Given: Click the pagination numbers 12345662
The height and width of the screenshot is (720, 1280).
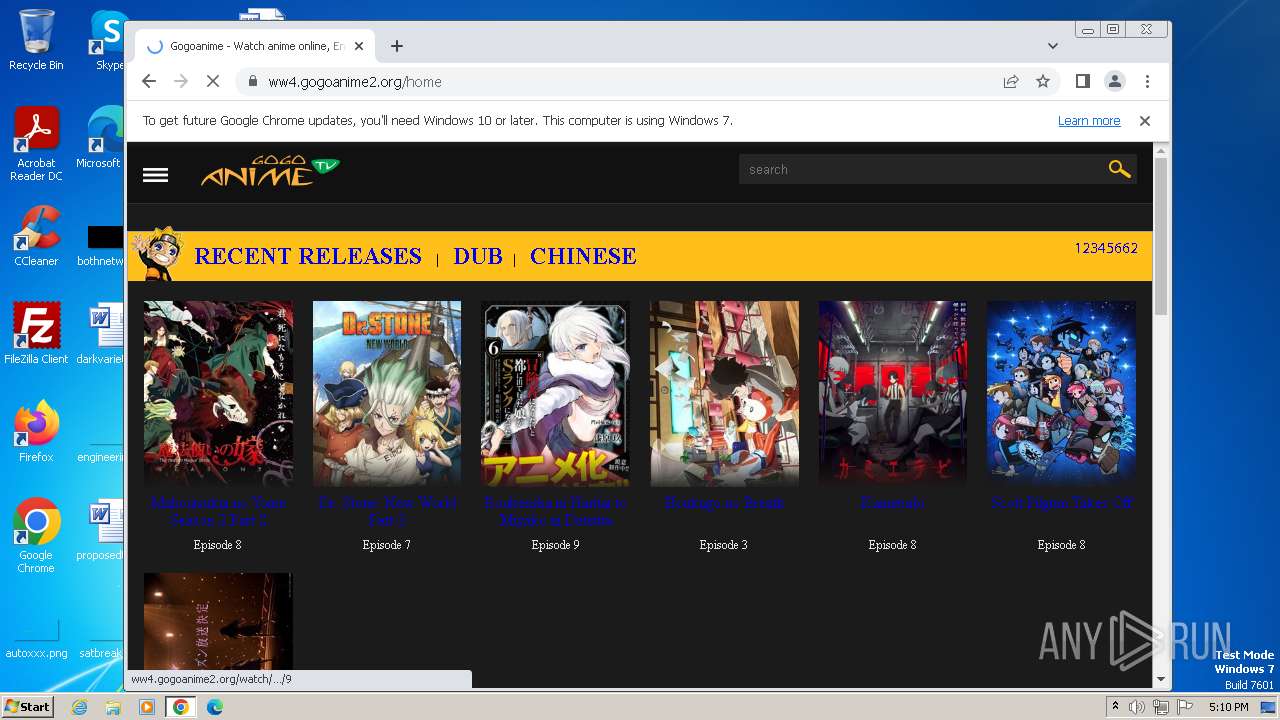Looking at the screenshot, I should click(1106, 248).
